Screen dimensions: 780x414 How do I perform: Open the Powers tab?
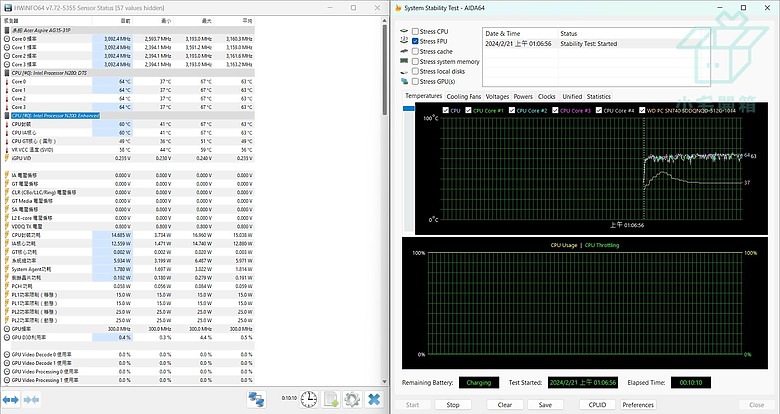[523, 97]
